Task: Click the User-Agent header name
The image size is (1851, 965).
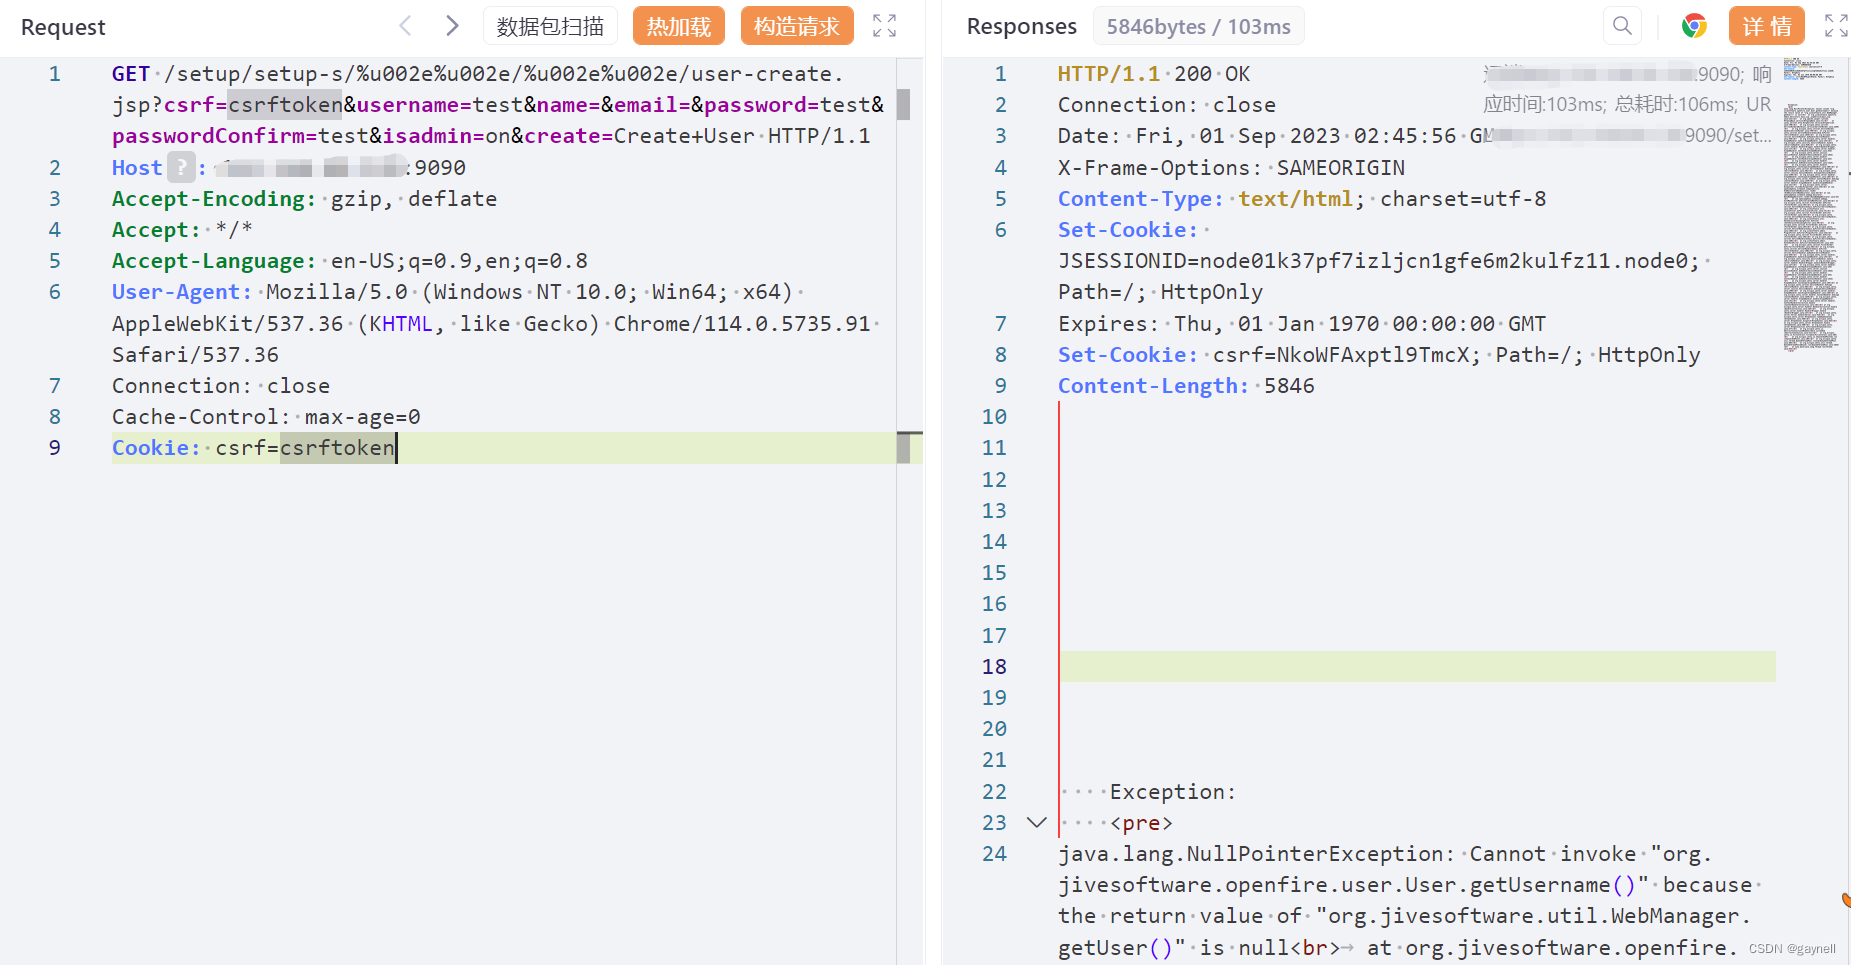Action: [x=182, y=292]
